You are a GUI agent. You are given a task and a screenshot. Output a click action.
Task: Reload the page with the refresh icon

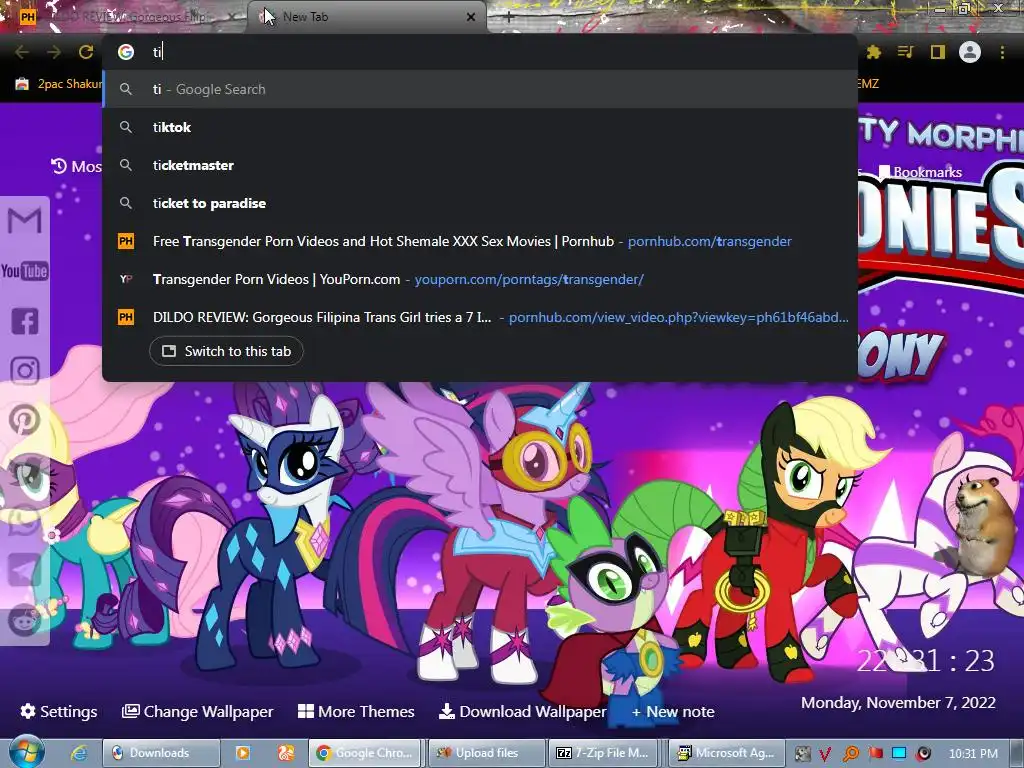click(86, 52)
